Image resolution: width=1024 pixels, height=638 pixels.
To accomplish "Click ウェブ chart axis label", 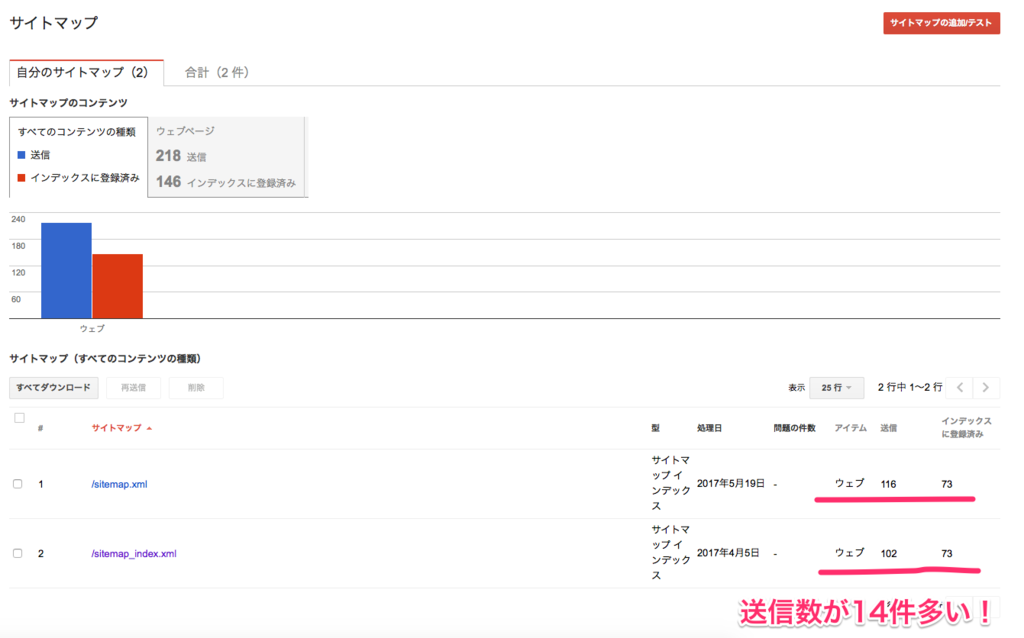I will pyautogui.click(x=92, y=328).
